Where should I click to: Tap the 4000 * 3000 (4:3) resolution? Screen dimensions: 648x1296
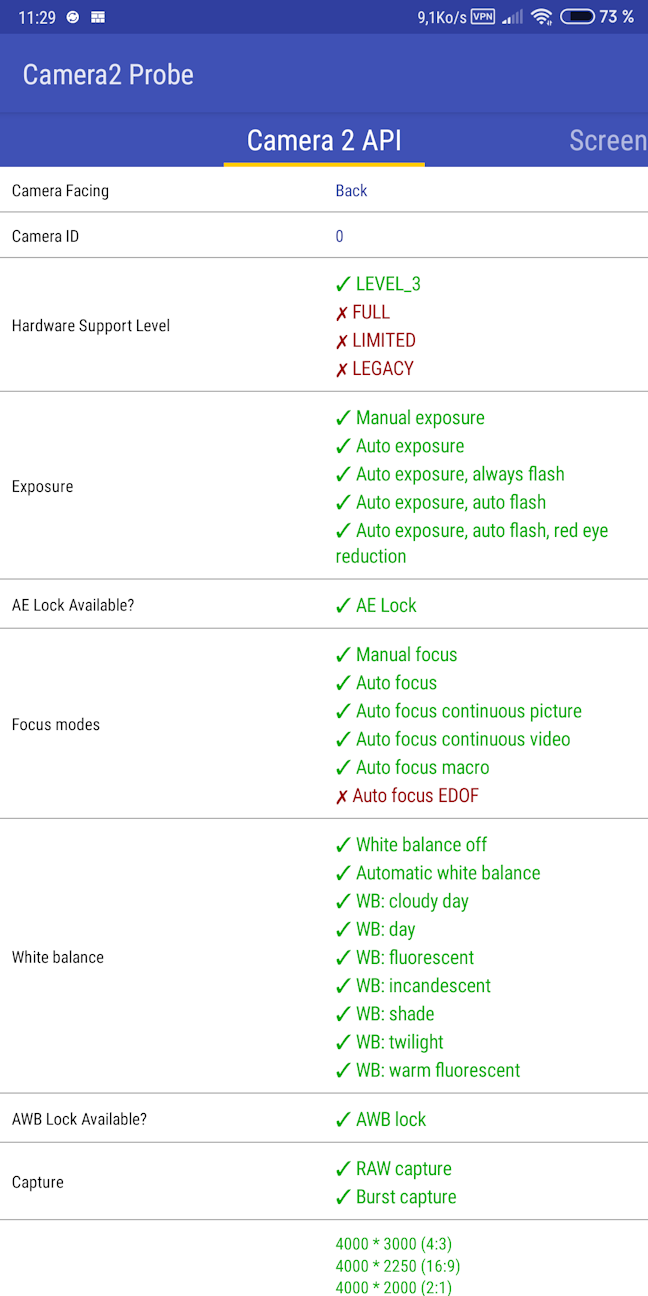[x=394, y=1244]
